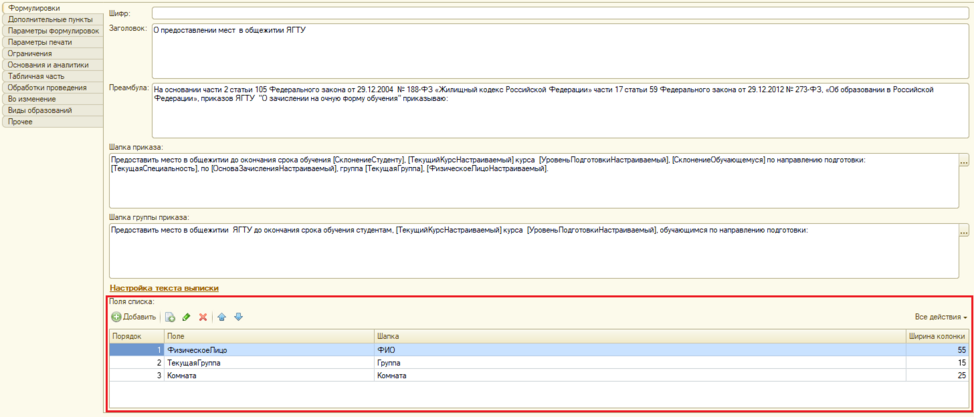Select the ФизическоеЛицо field cell

tap(269, 350)
